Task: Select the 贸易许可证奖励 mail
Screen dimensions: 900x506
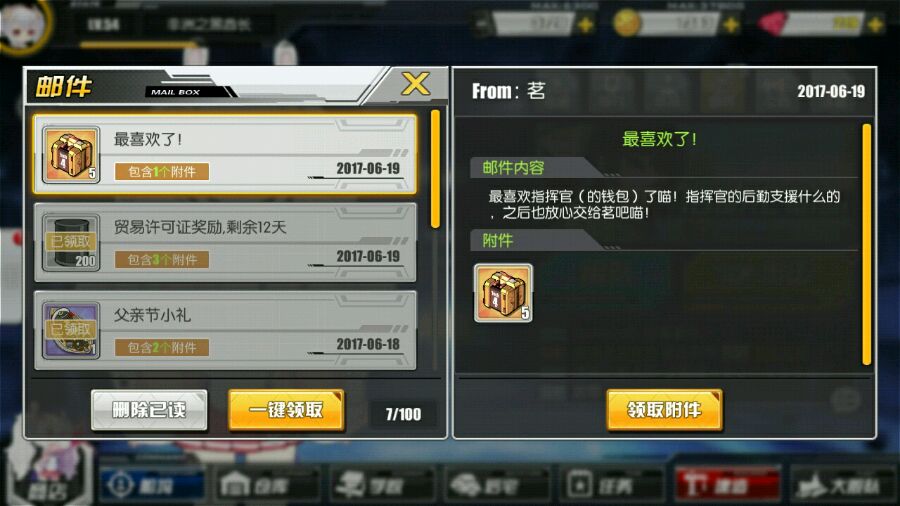Action: pos(225,242)
